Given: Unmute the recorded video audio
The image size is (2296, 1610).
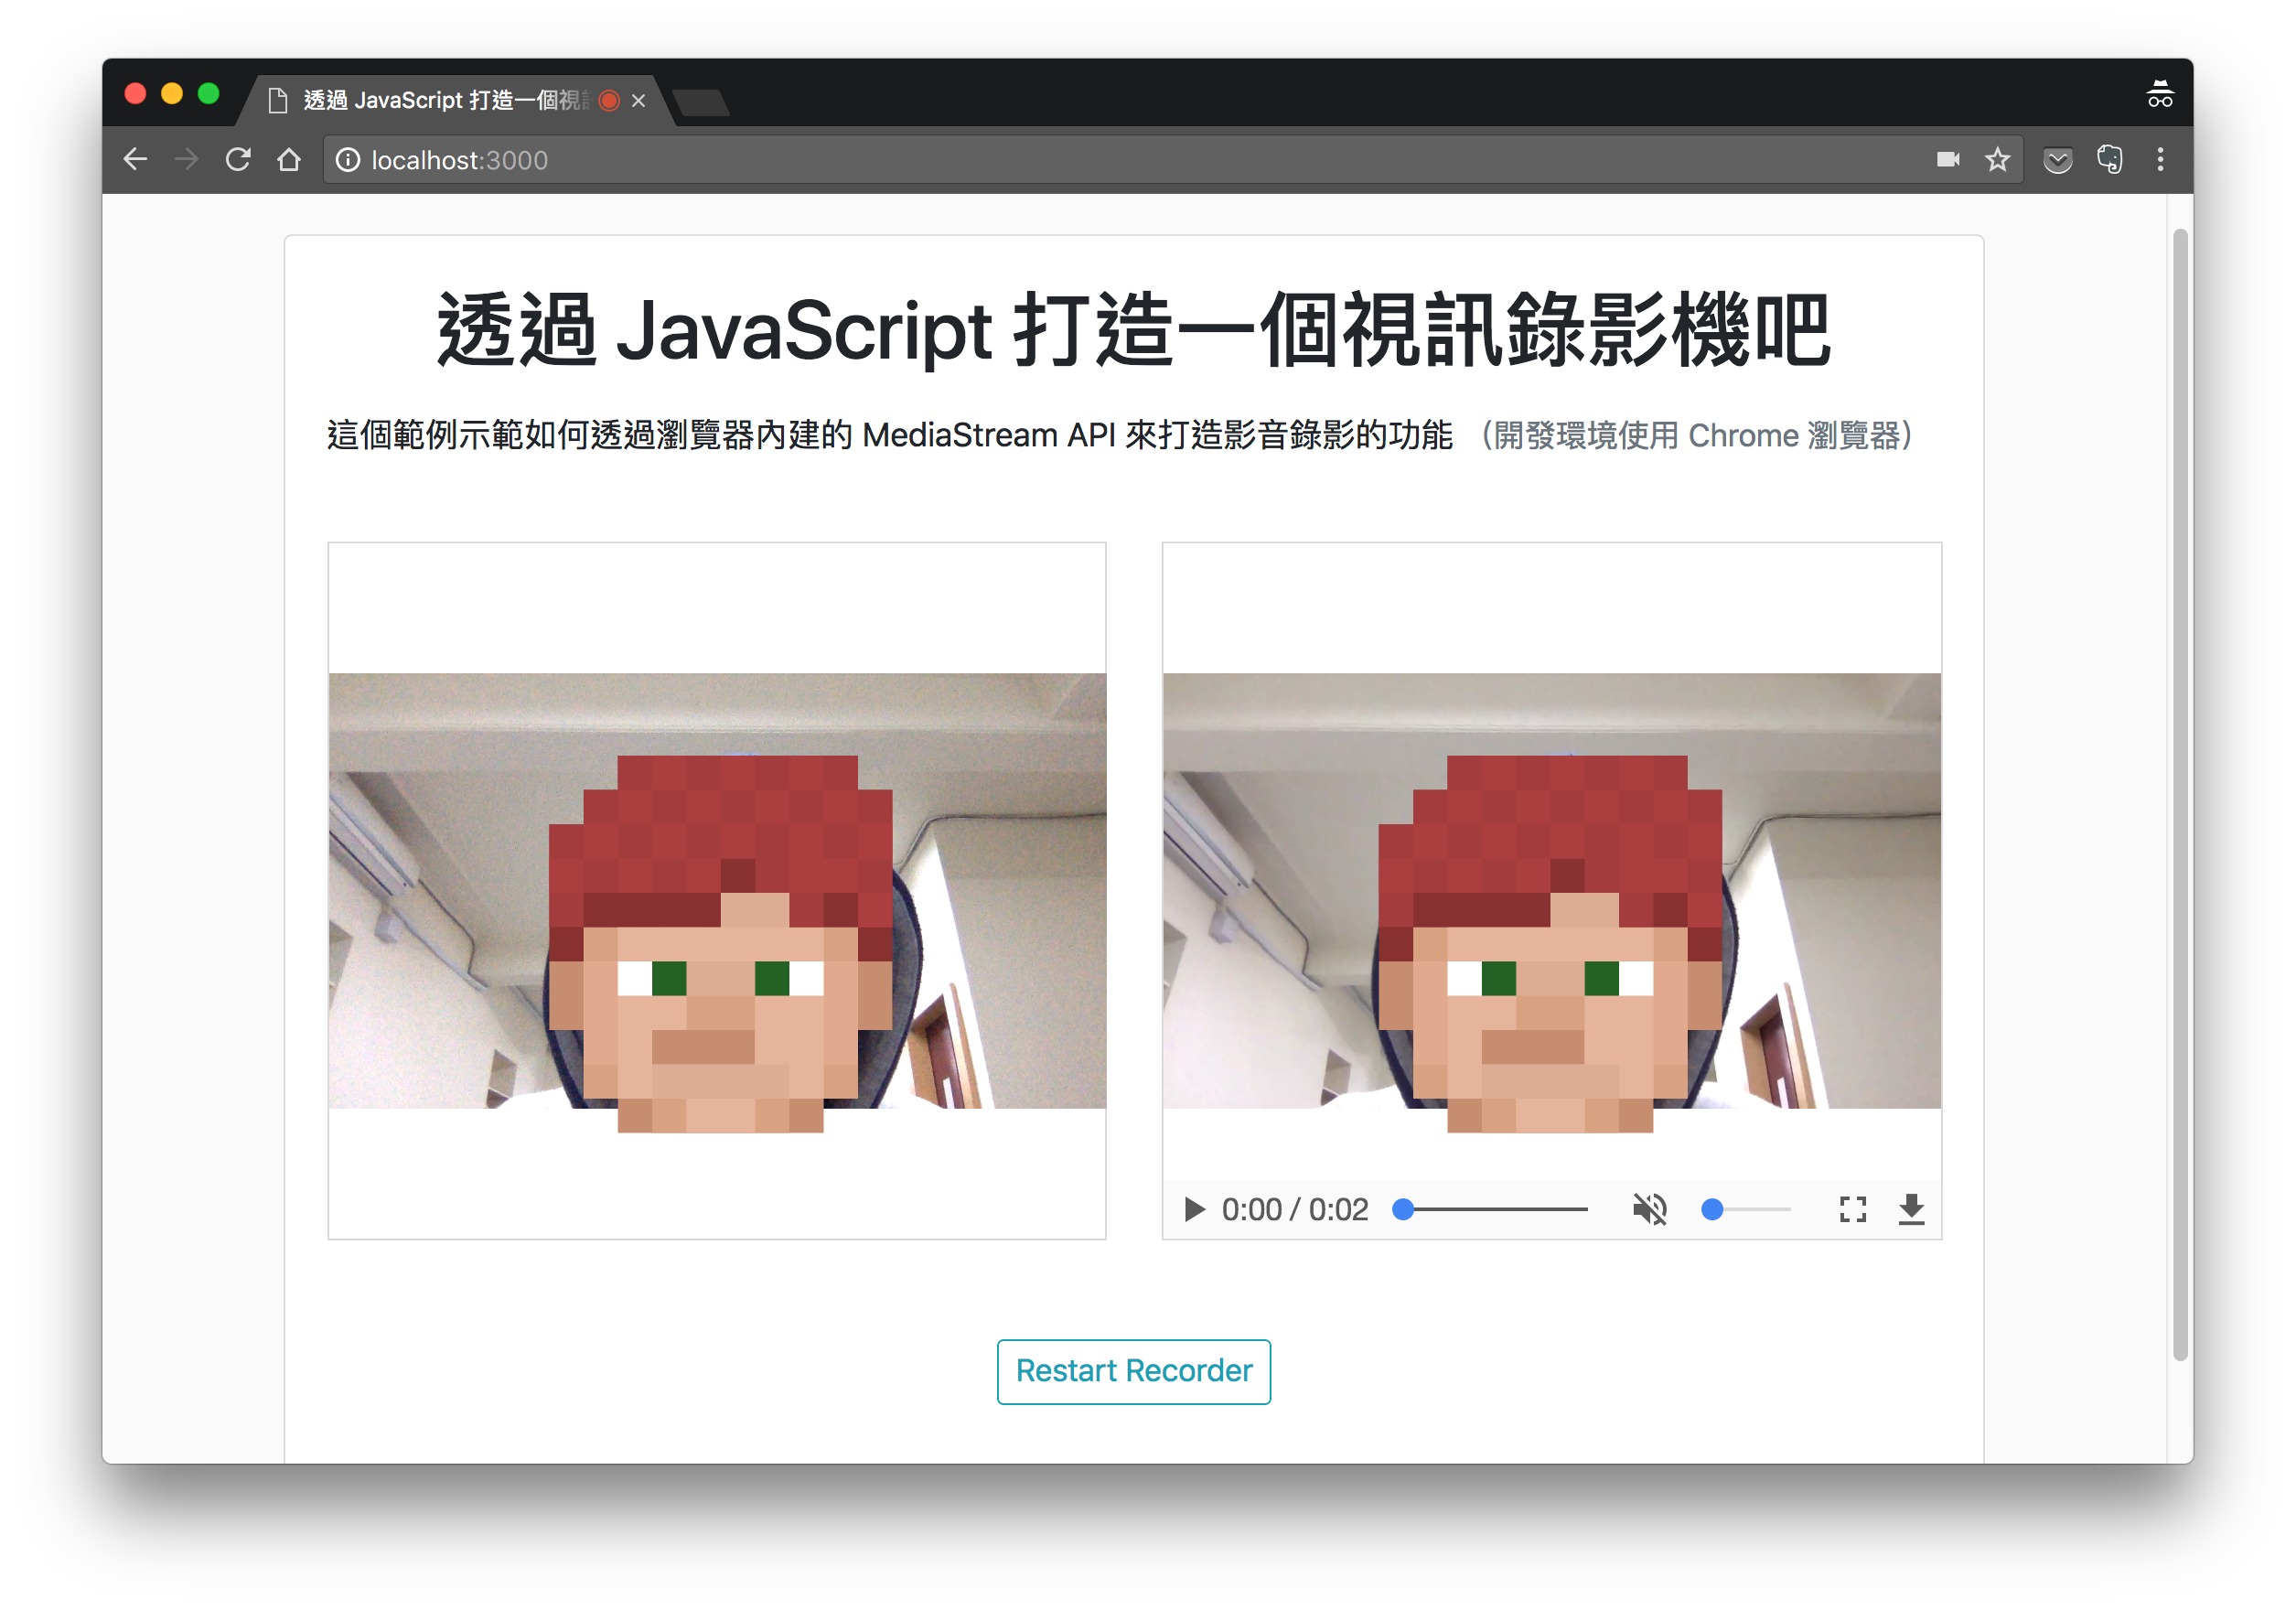Looking at the screenshot, I should (x=1650, y=1209).
